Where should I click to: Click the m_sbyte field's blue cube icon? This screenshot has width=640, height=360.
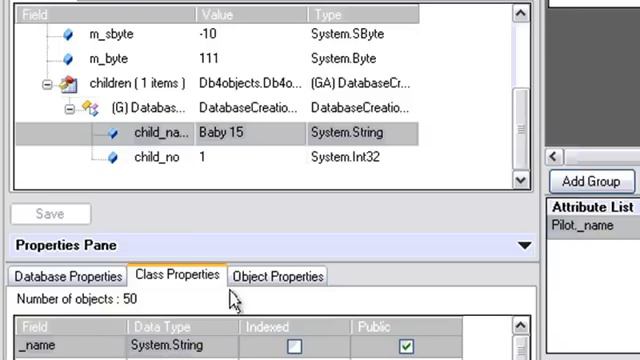(x=68, y=34)
